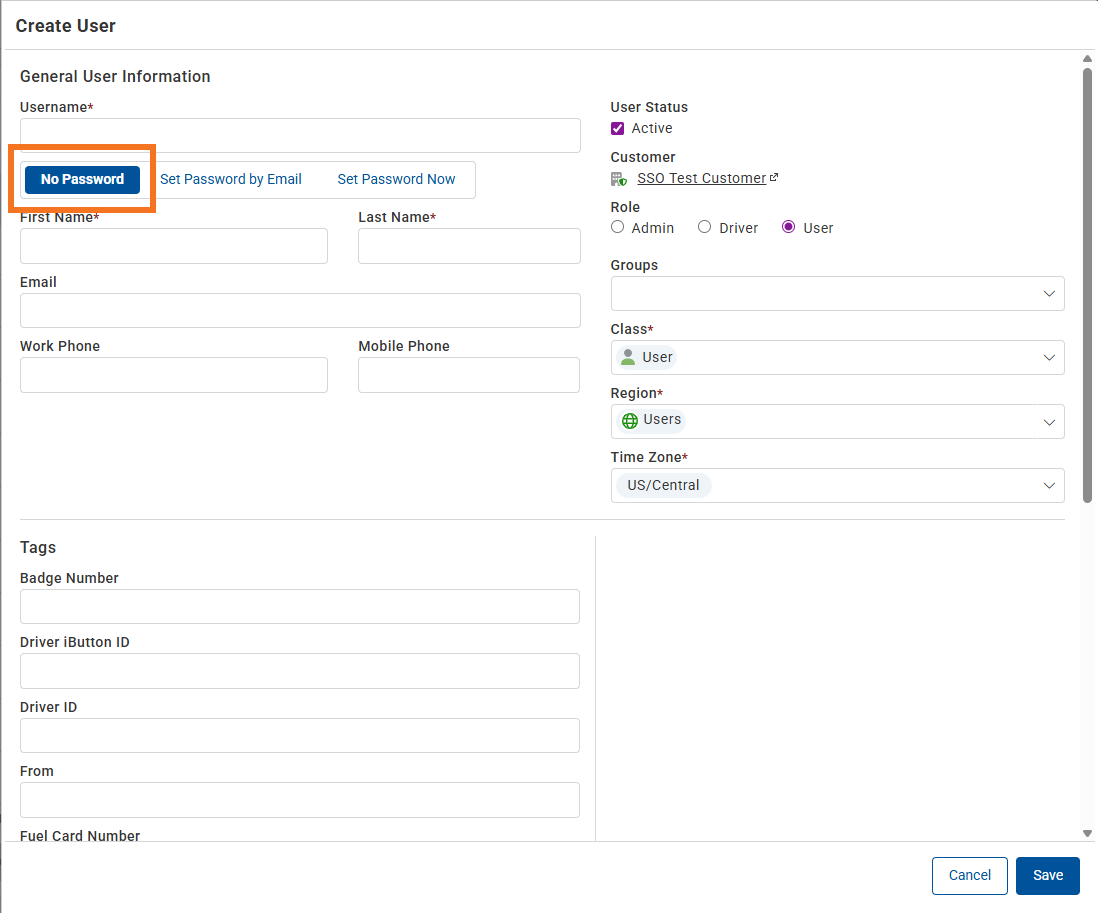Click the Tags section heading
The image size is (1098, 913).
click(38, 548)
